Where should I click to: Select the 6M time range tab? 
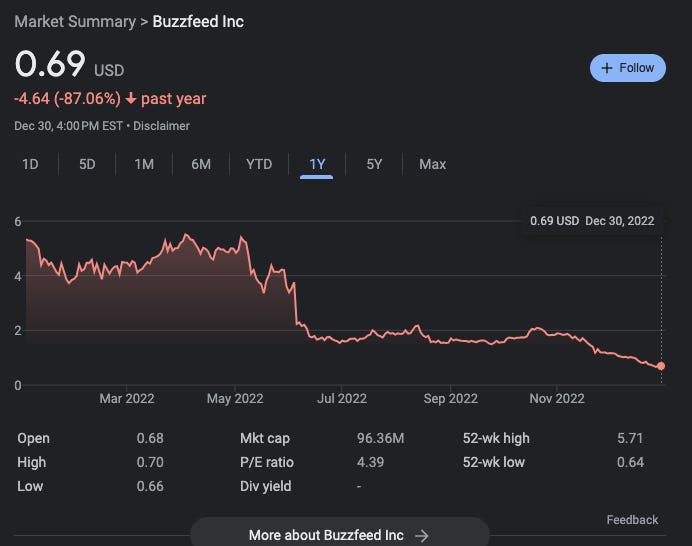201,165
